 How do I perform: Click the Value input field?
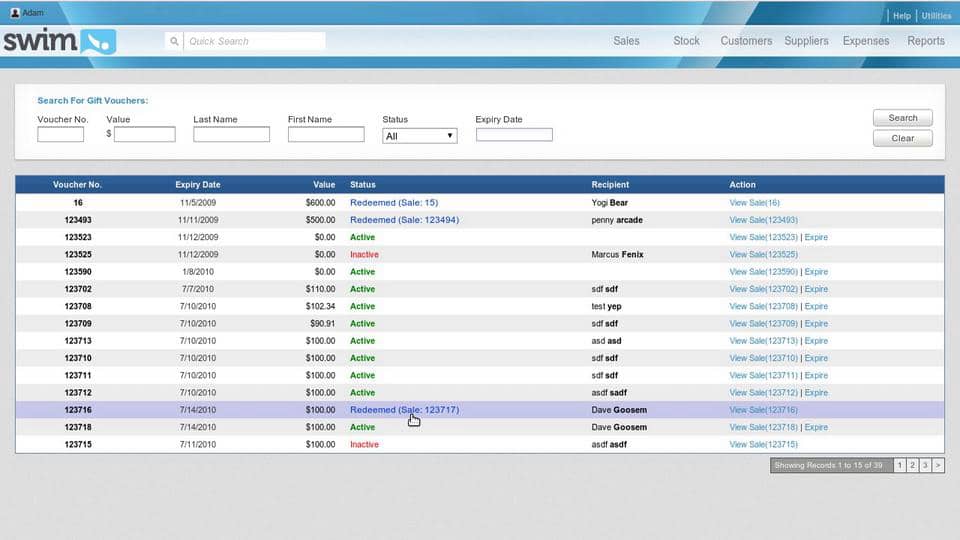[x=144, y=135]
